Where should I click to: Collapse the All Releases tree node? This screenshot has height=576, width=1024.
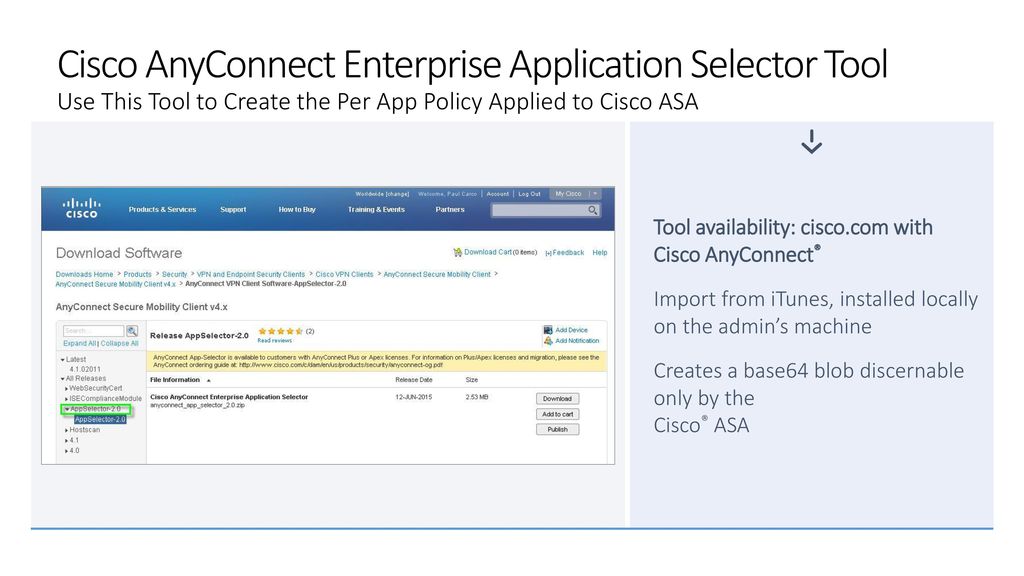[x=63, y=379]
